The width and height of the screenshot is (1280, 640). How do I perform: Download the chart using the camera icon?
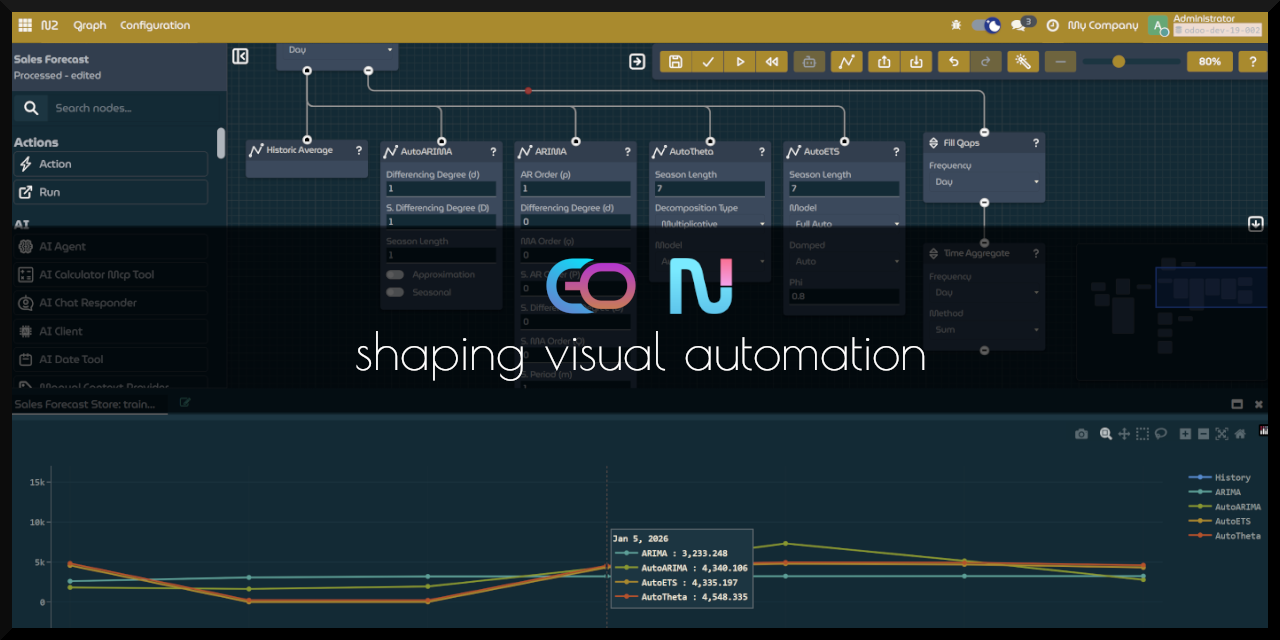(1081, 433)
